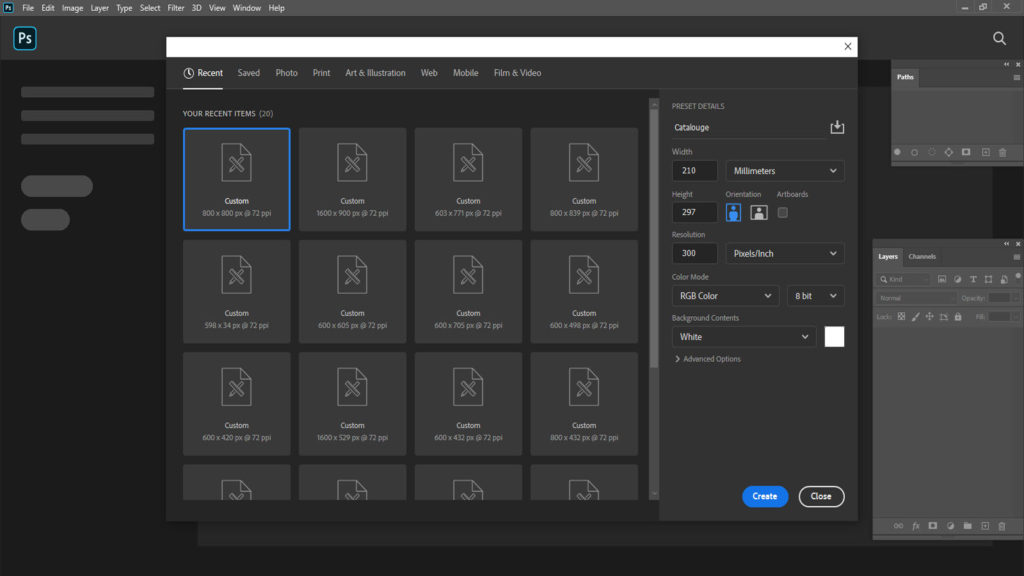Filter for shape layers in Layers panel
The width and height of the screenshot is (1024, 576).
pos(988,279)
